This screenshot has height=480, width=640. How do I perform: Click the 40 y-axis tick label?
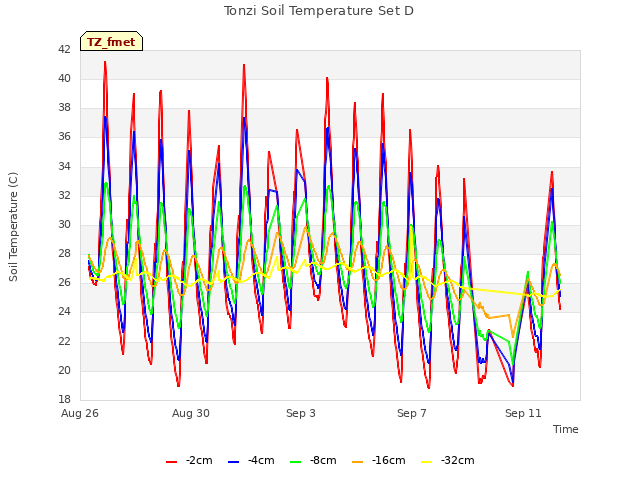(x=64, y=78)
